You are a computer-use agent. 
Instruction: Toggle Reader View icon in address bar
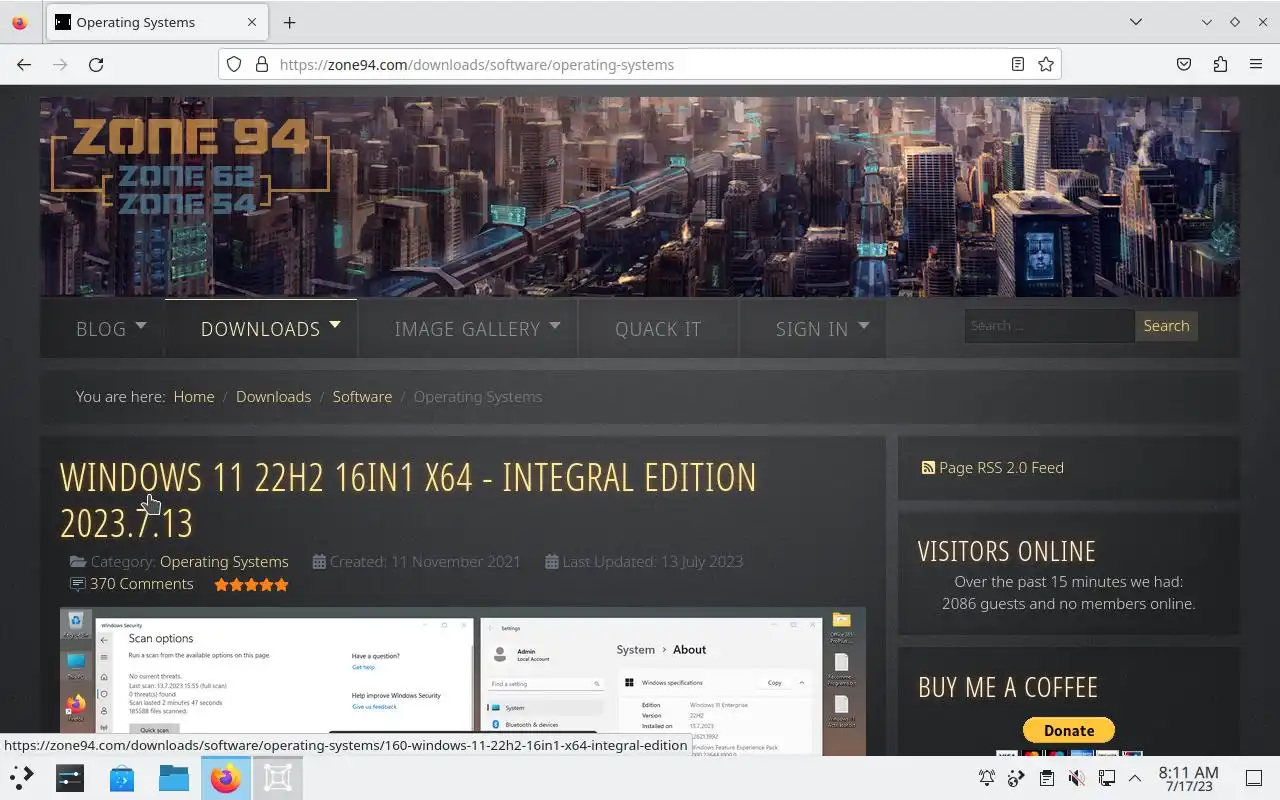tap(1017, 64)
